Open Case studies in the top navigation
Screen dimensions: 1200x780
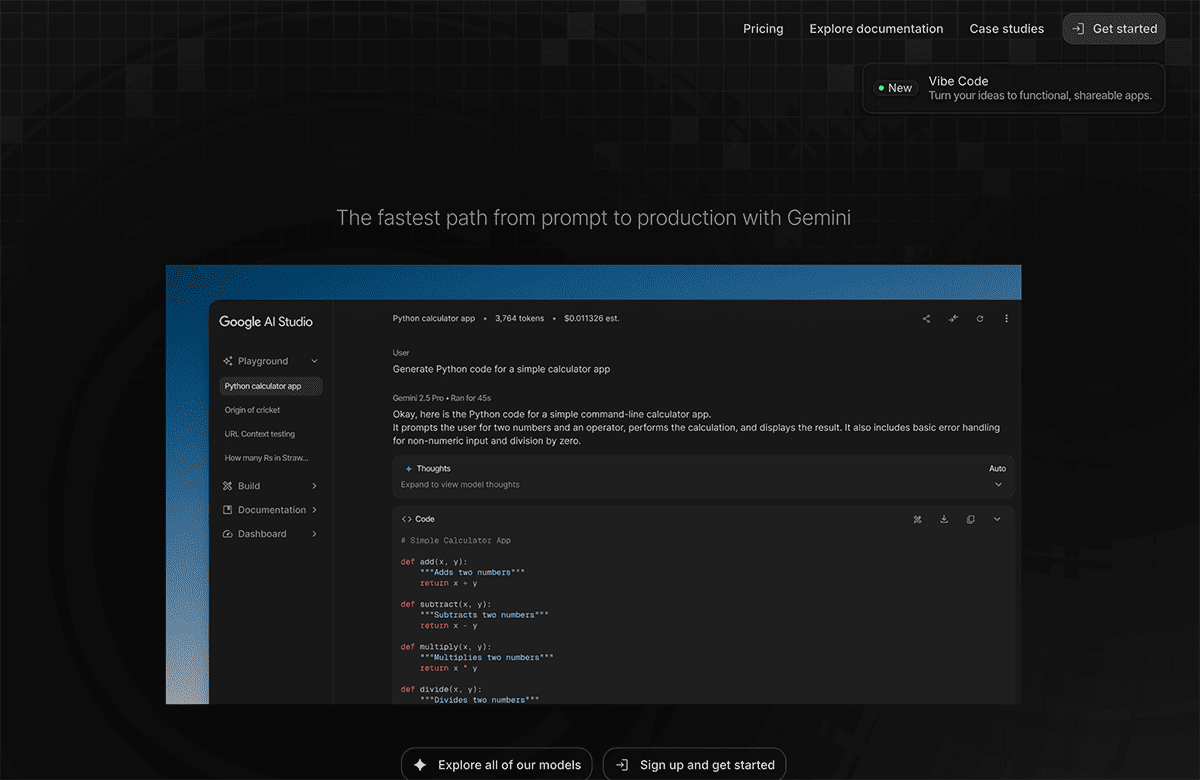tap(1006, 29)
